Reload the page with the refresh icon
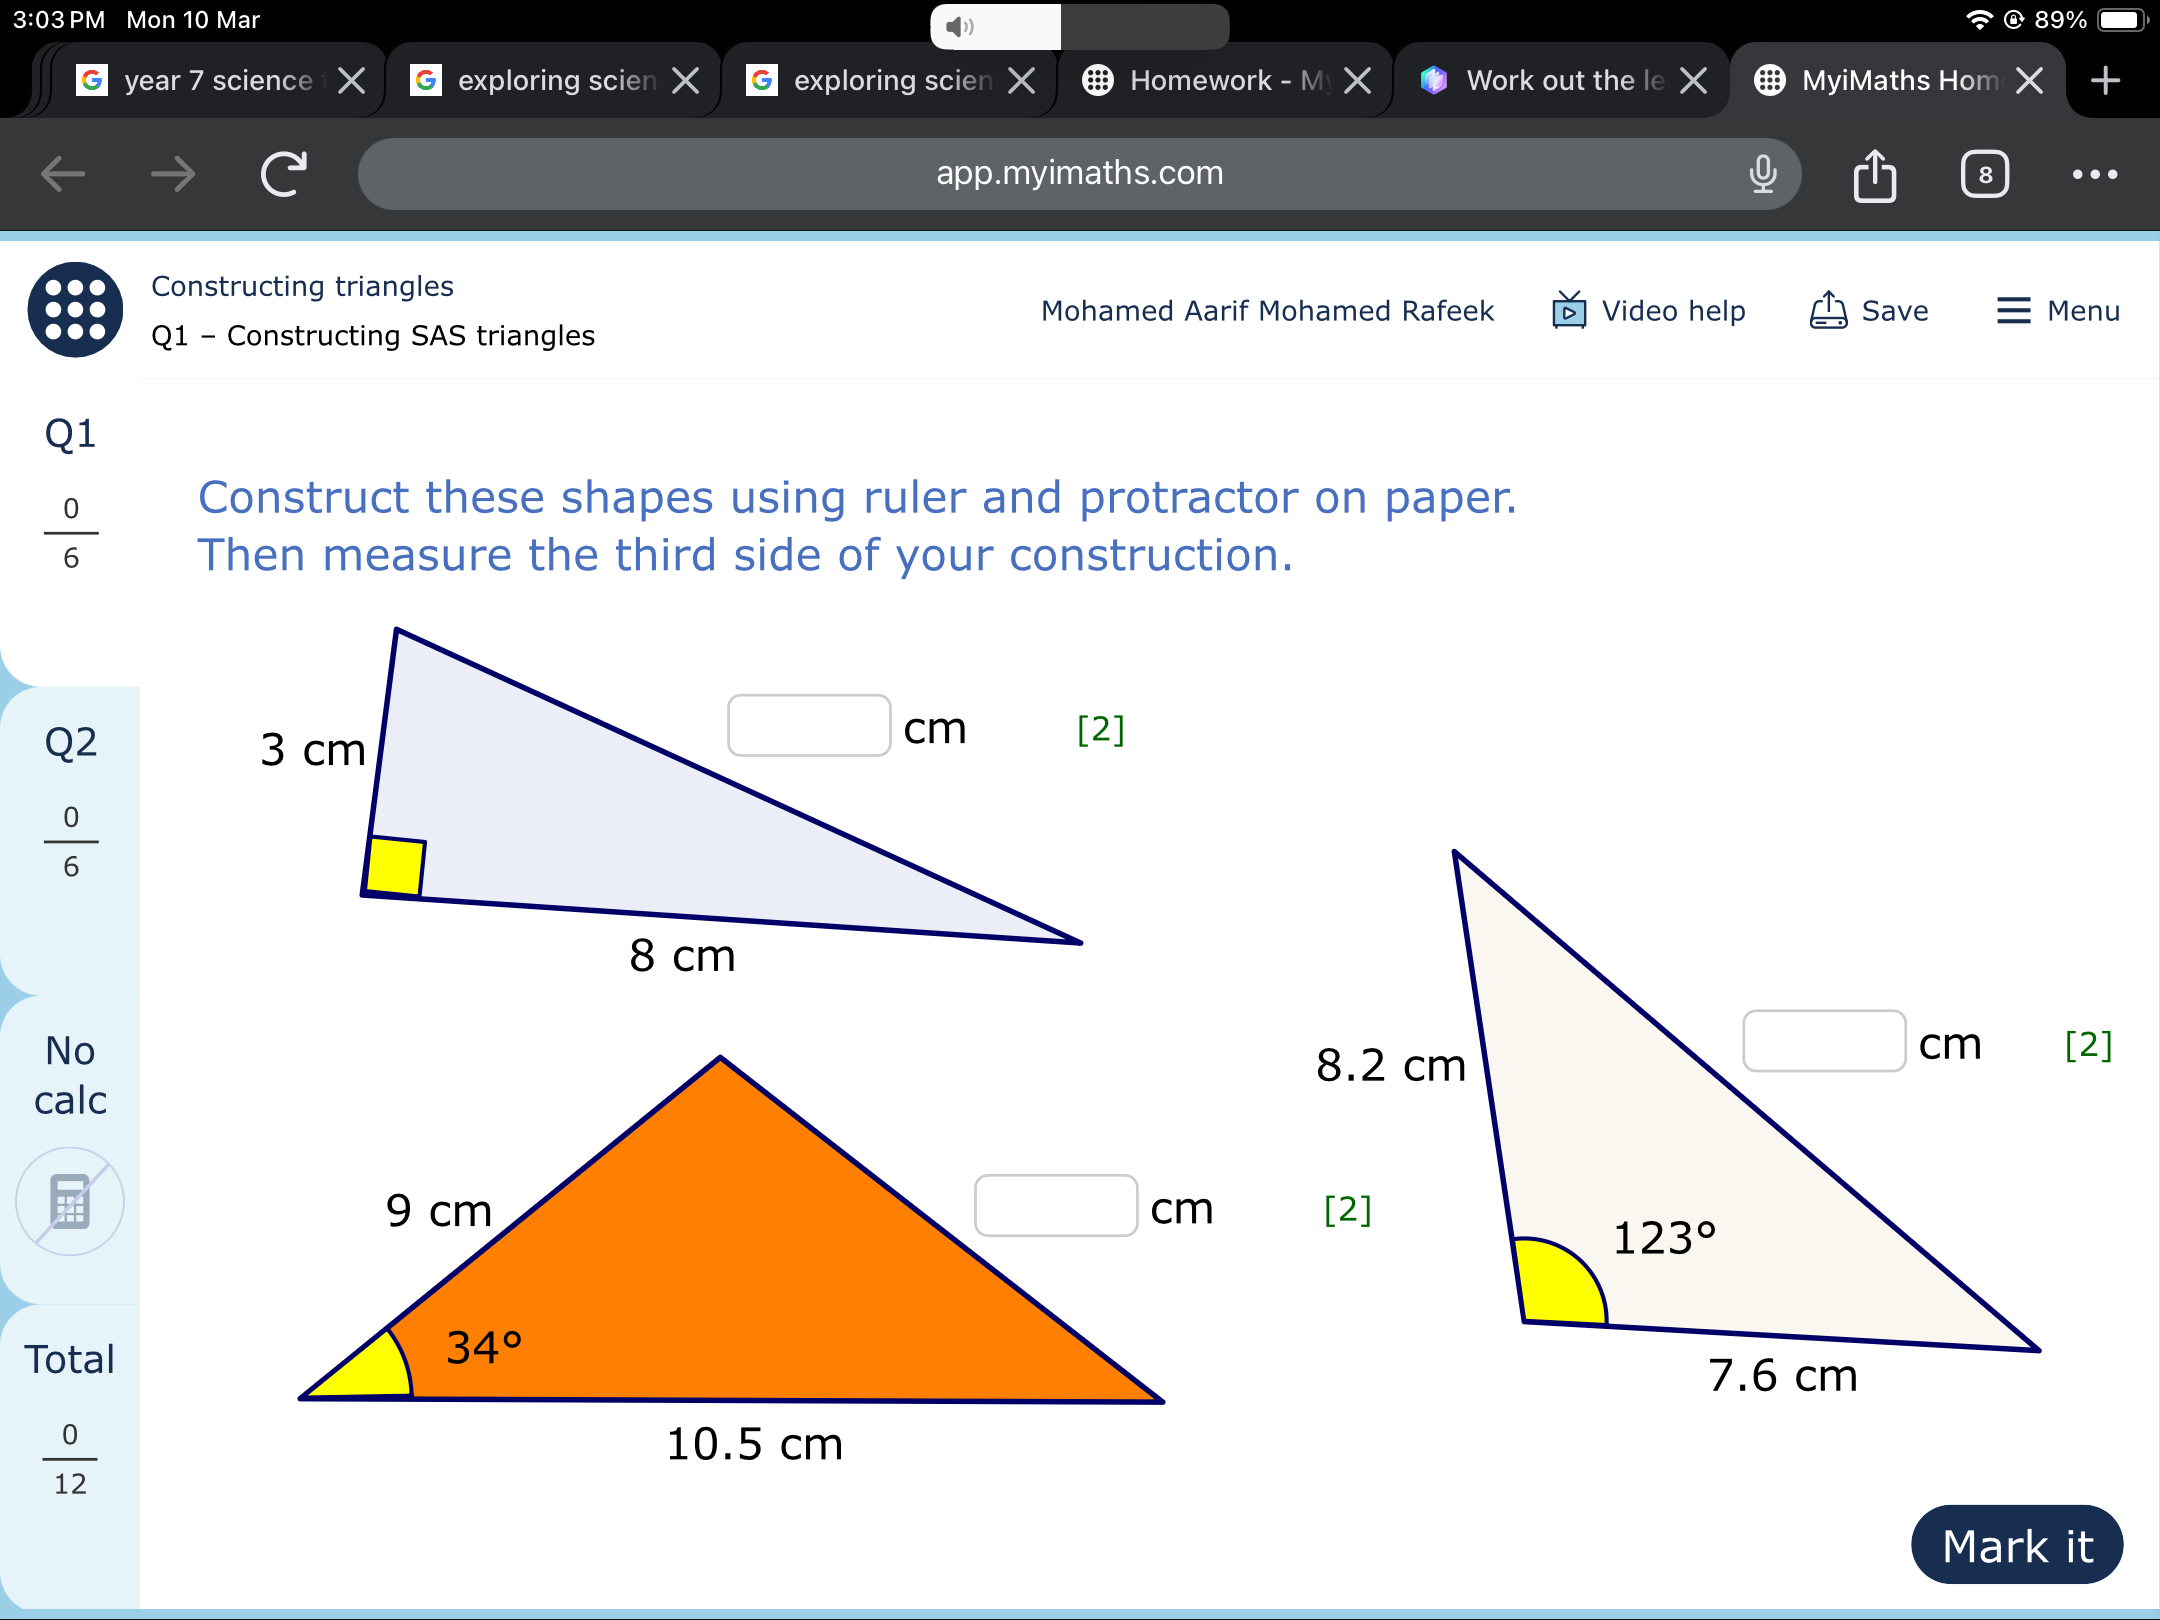2160x1620 pixels. coord(283,172)
